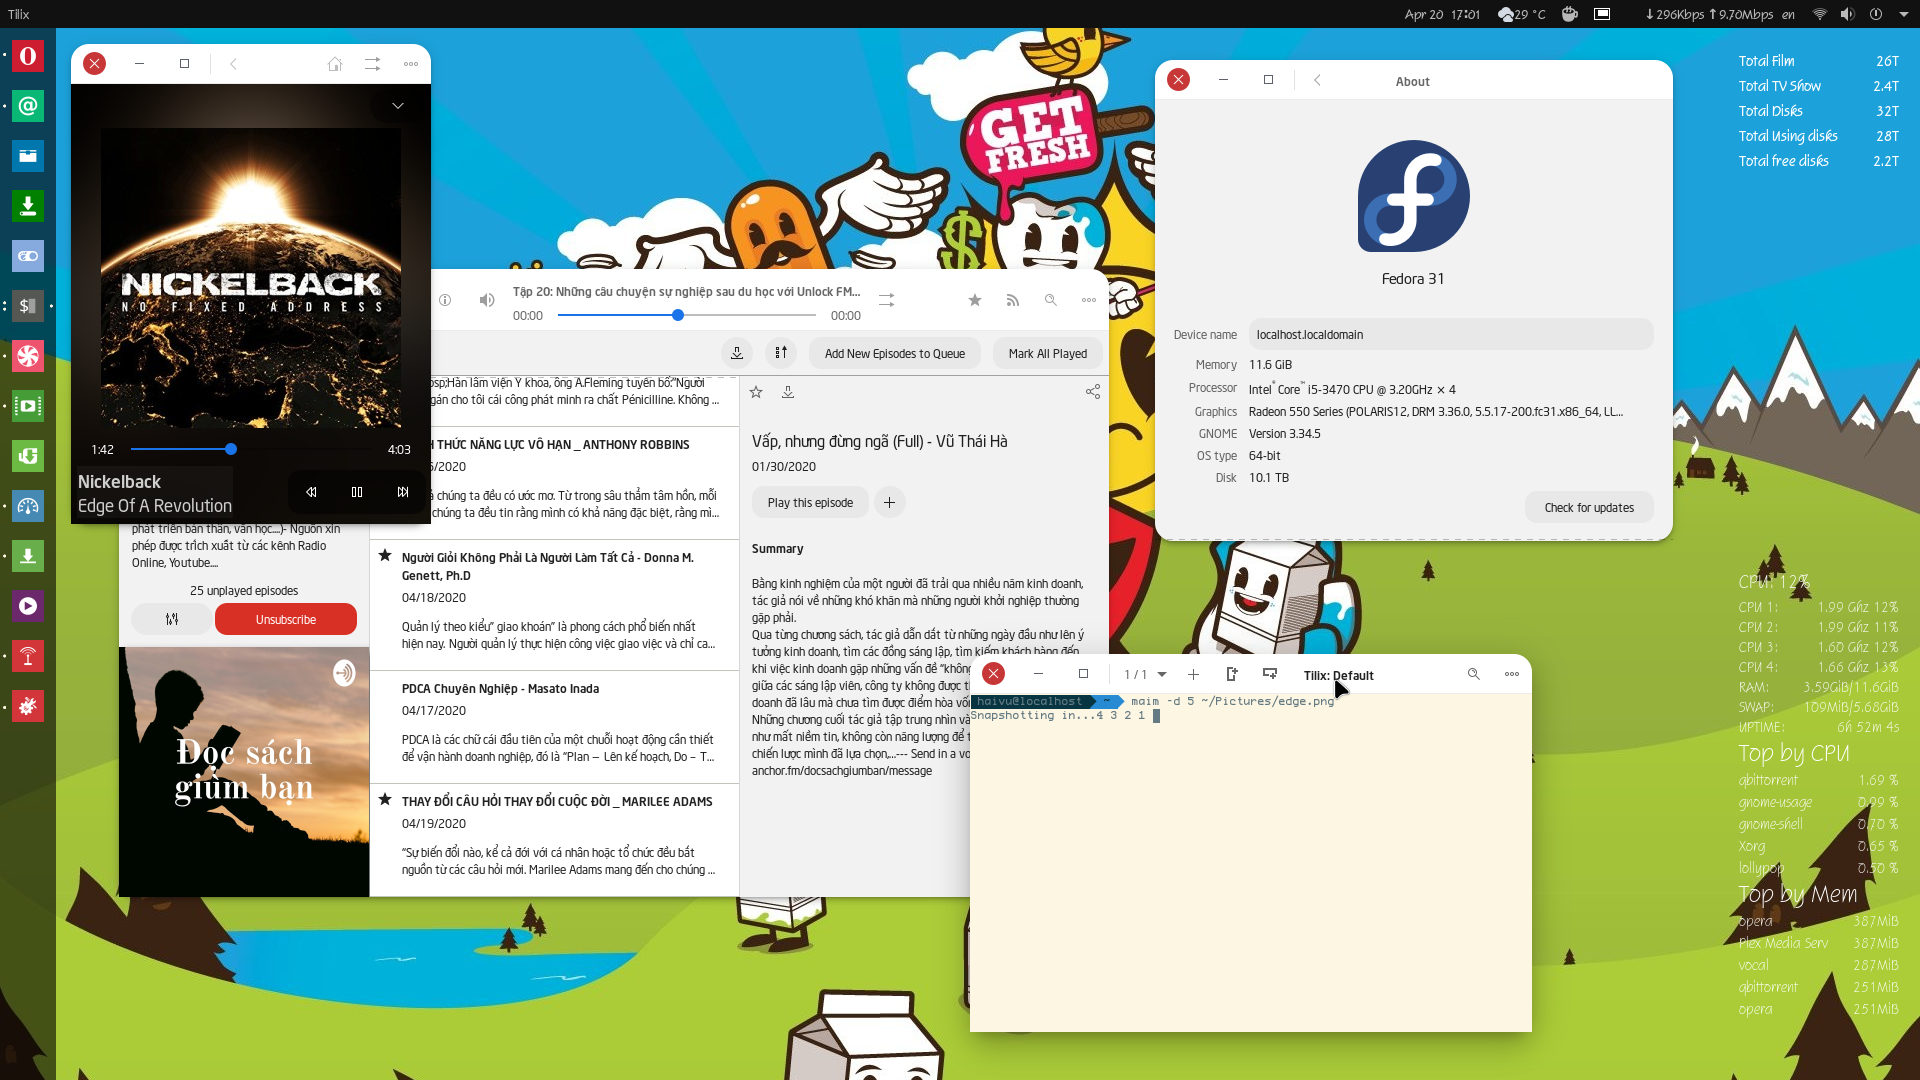This screenshot has width=1920, height=1080.
Task: Click the sort order icon in podcast toolbar
Action: tap(781, 353)
